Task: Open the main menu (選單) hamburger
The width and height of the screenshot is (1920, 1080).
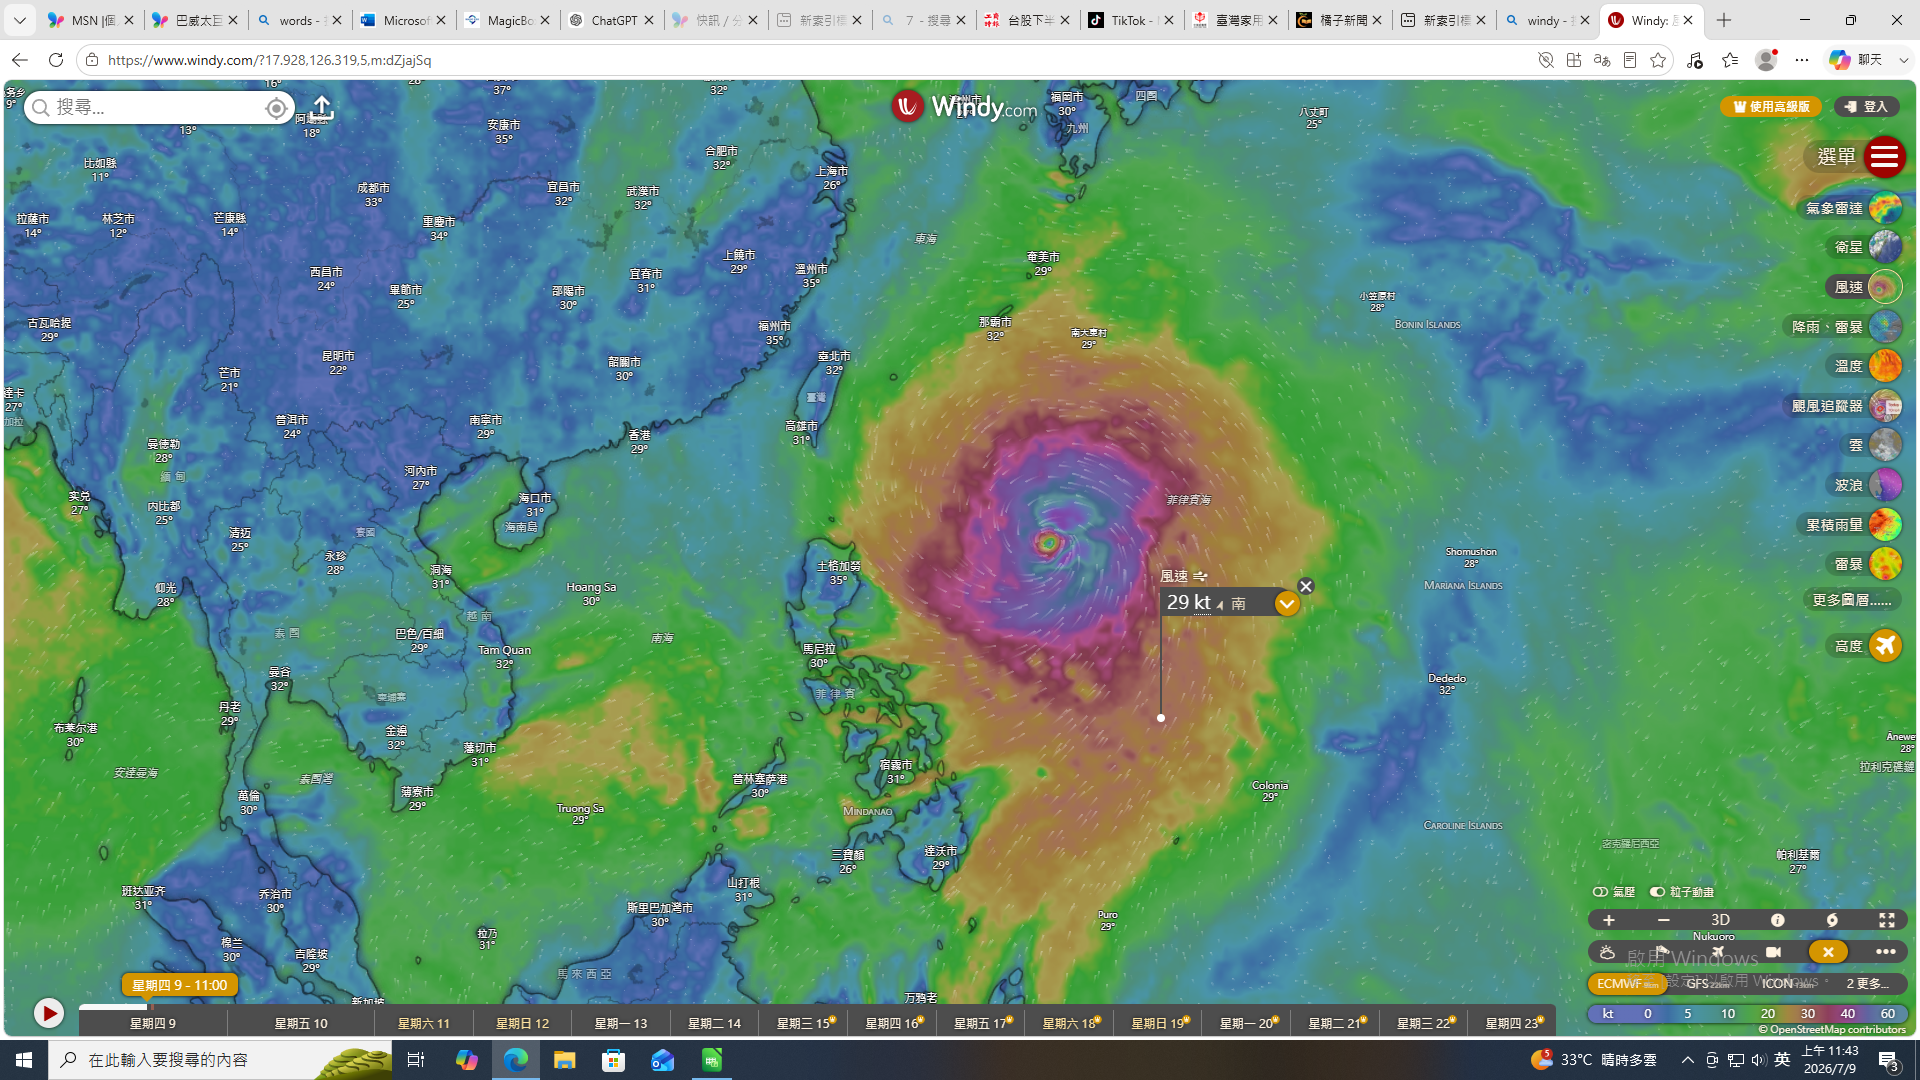Action: 1885,157
